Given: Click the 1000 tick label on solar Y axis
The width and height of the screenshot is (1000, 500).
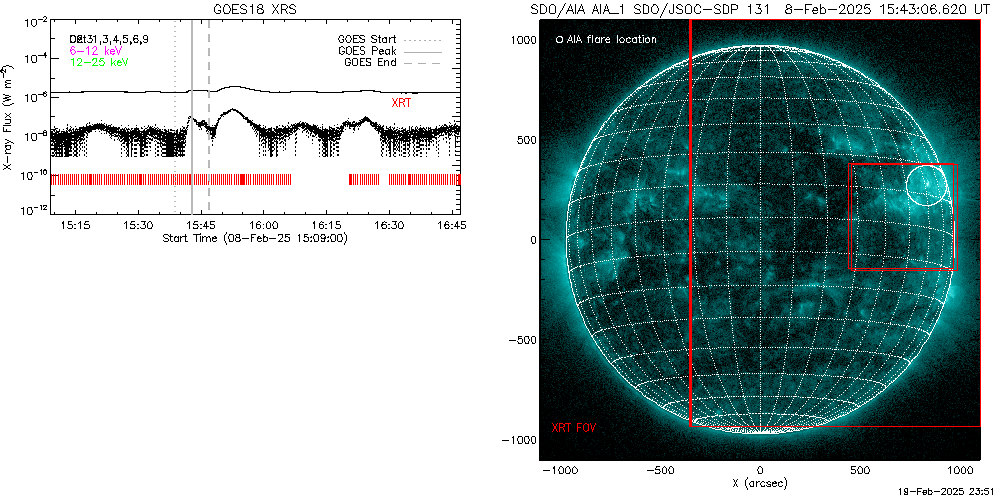Looking at the screenshot, I should point(524,40).
